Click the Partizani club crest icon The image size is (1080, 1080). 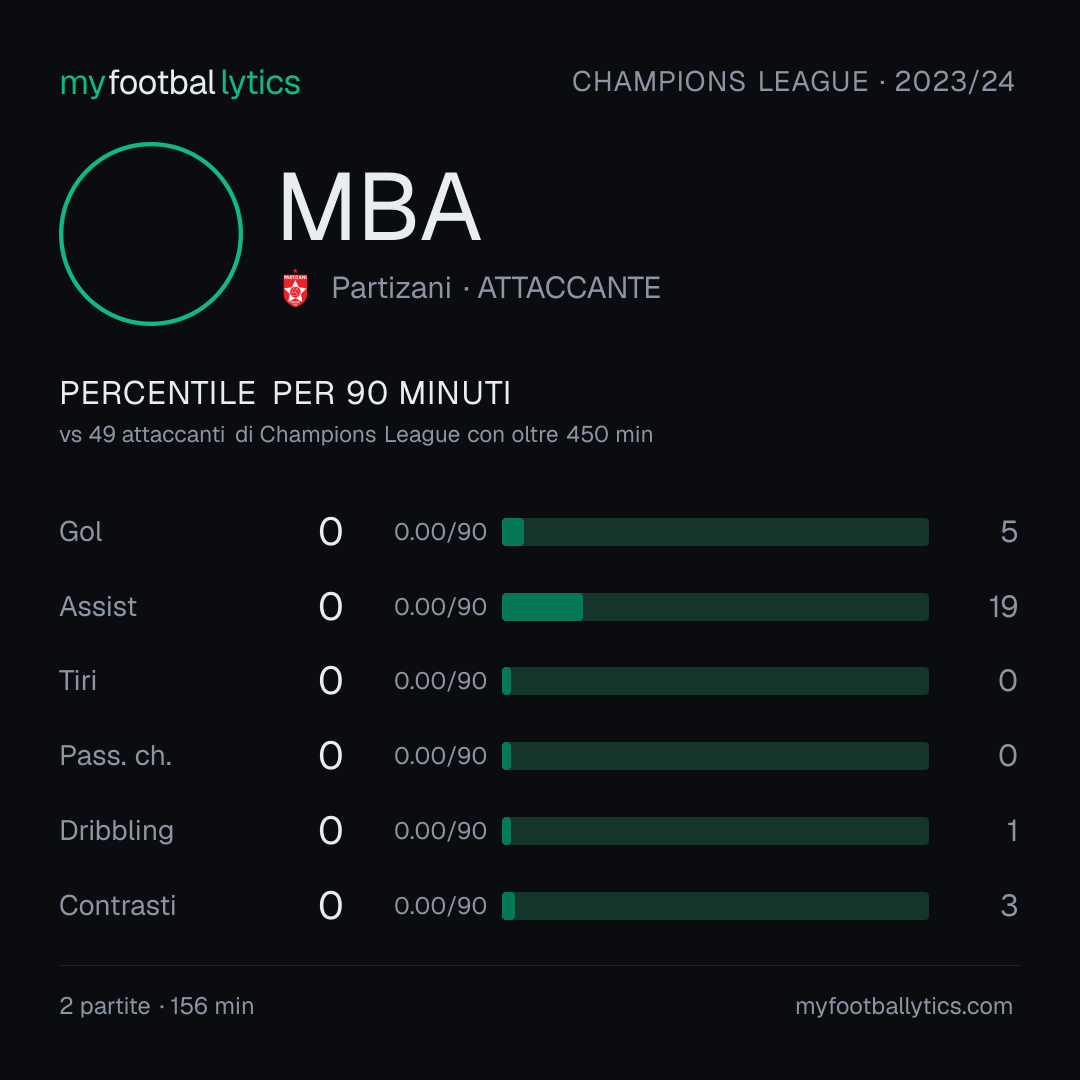point(295,288)
